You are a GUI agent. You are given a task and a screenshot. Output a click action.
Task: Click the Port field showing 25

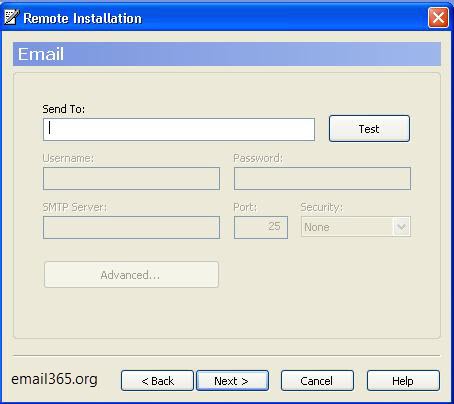[x=261, y=227]
